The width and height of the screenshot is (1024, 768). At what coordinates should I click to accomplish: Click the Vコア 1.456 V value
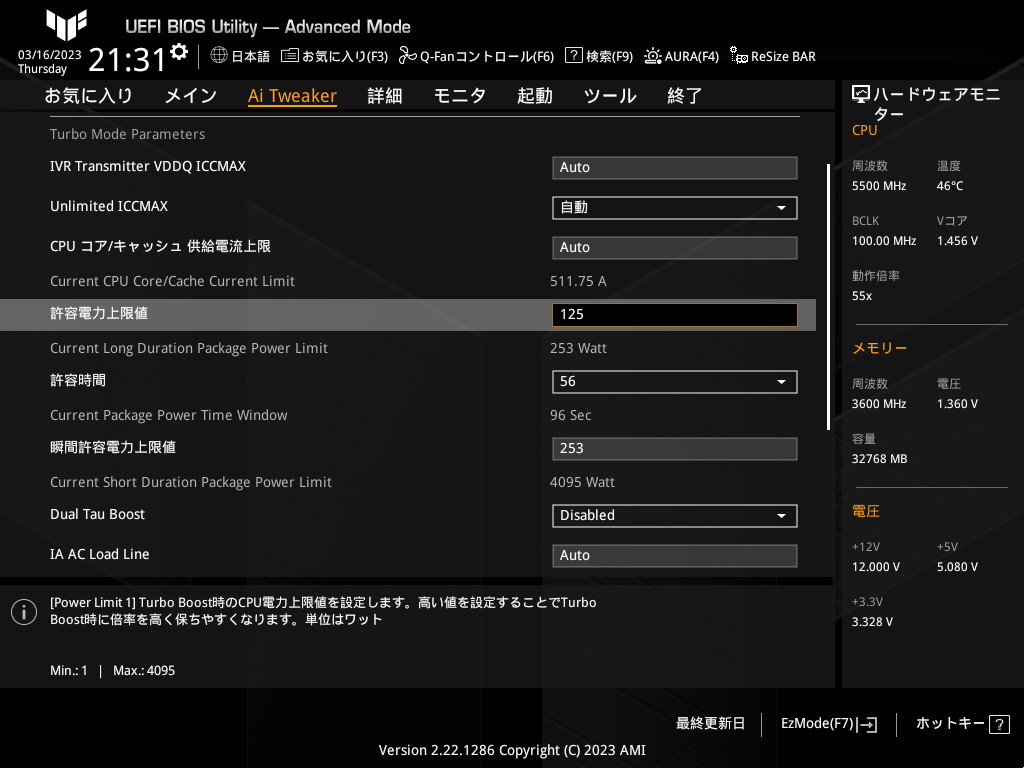tap(957, 241)
